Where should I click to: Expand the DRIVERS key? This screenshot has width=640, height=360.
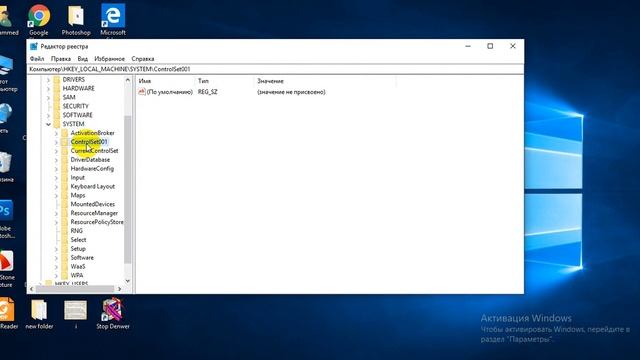point(48,80)
